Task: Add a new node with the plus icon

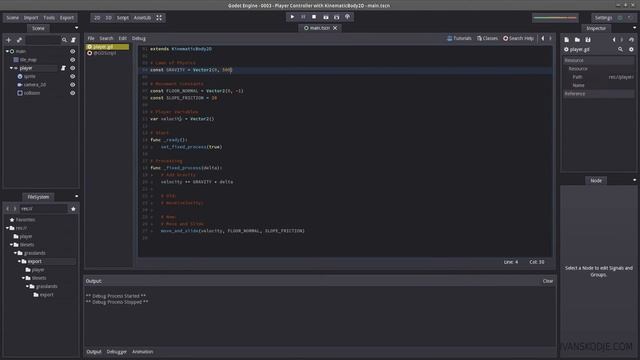Action: 9,40
